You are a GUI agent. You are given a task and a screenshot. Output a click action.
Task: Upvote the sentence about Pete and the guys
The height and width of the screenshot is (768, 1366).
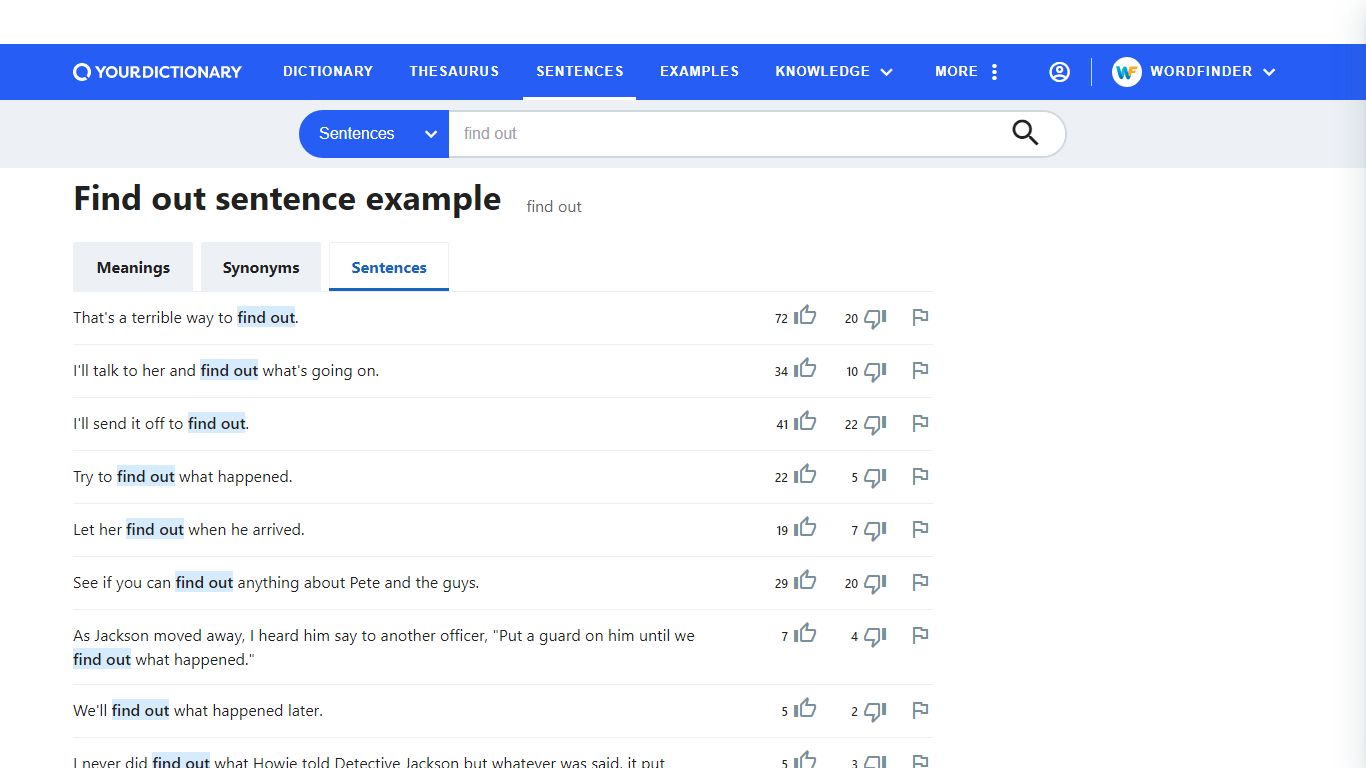tap(805, 582)
